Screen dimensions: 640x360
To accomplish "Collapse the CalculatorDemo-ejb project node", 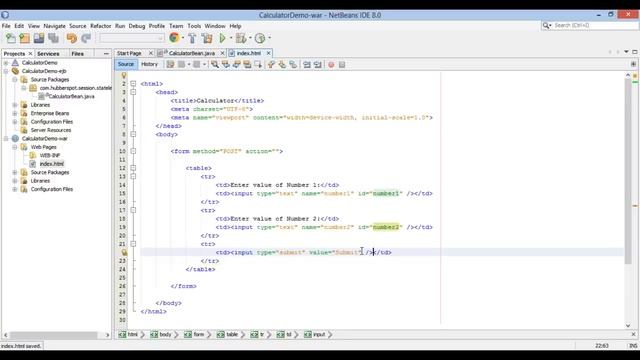I will coord(6,71).
